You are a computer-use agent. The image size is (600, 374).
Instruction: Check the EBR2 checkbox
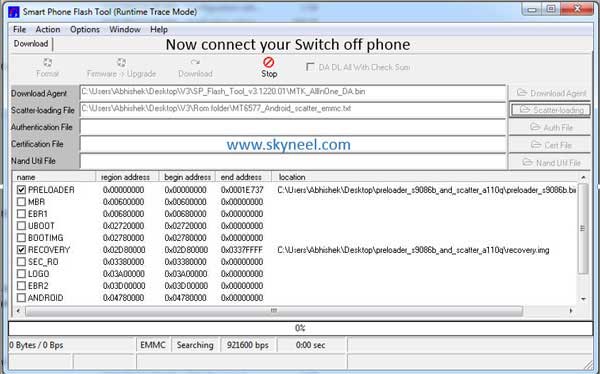tap(21, 286)
